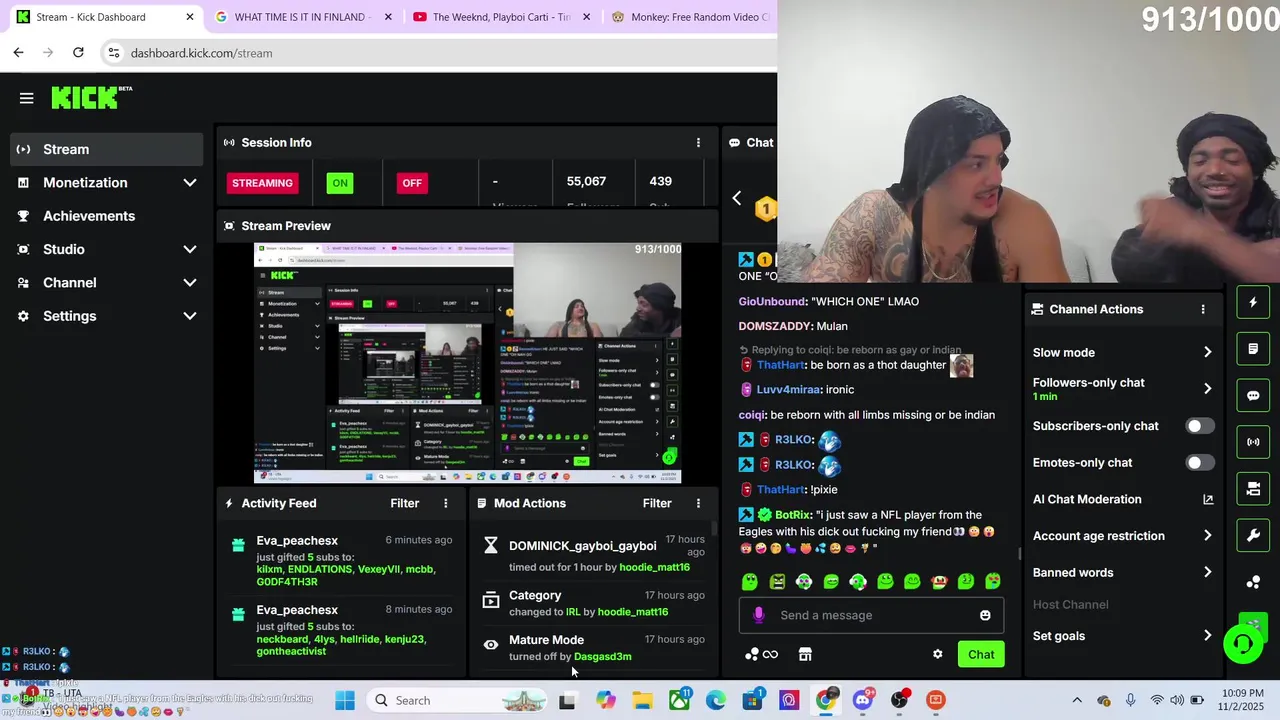Open the chat bubble icon in right rail
1280x720 pixels.
pyautogui.click(x=1253, y=395)
